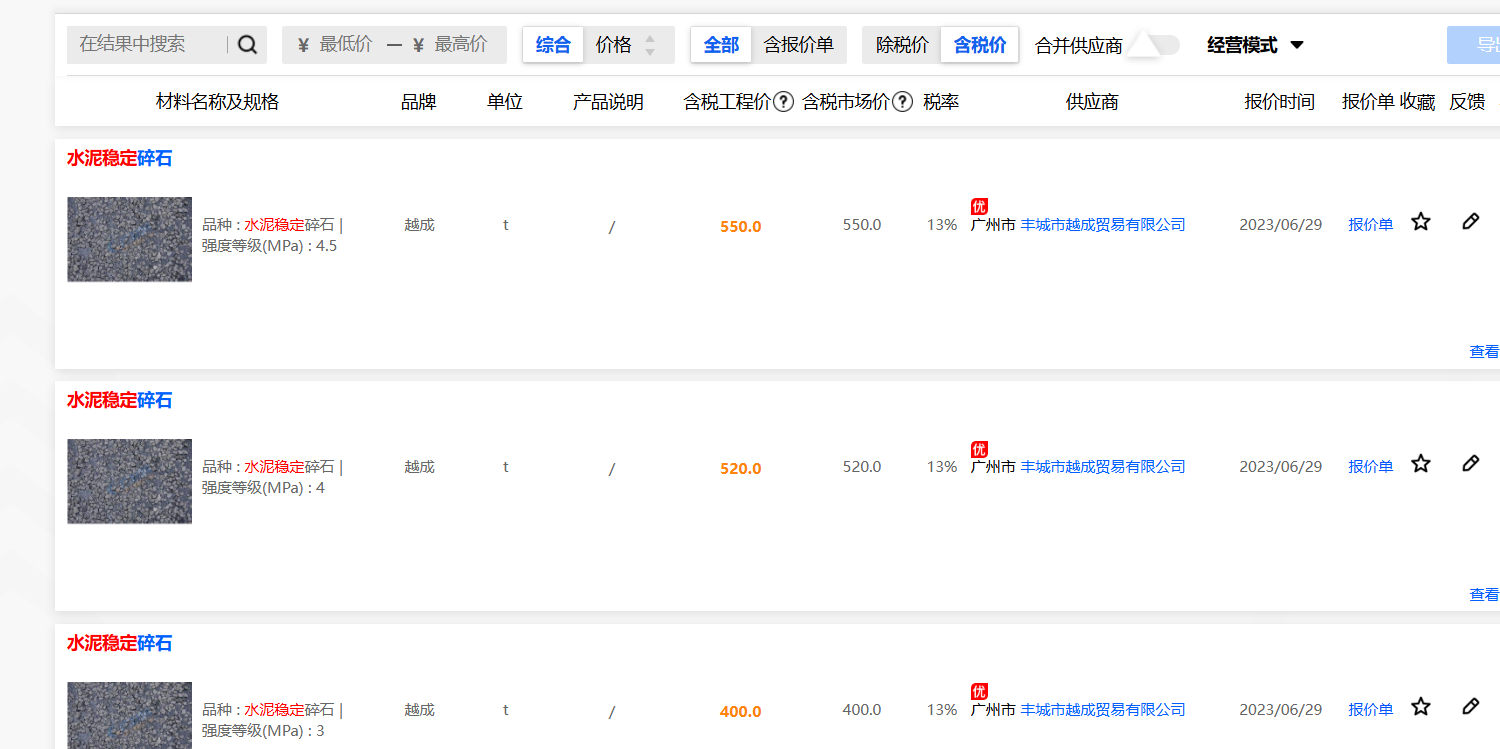Click help icon beside 含税工程价
Viewport: 1500px width, 749px height.
coord(784,102)
